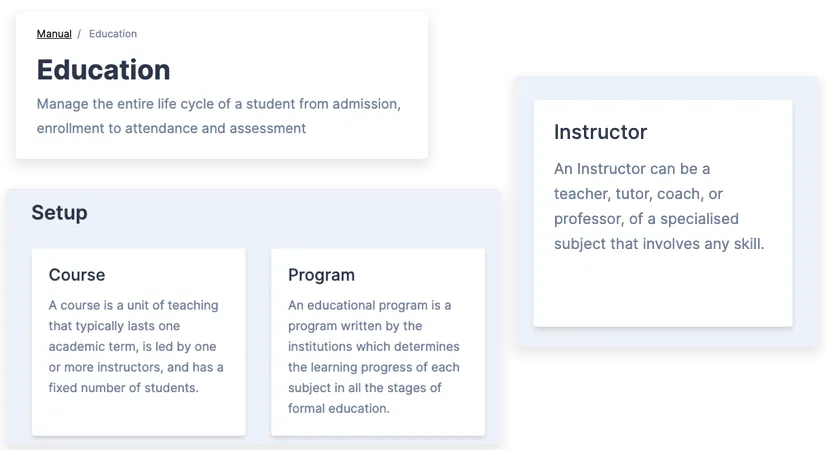This screenshot has height=450, width=826.
Task: Click 'A course is a unit of teaching' line
Action: click(133, 305)
